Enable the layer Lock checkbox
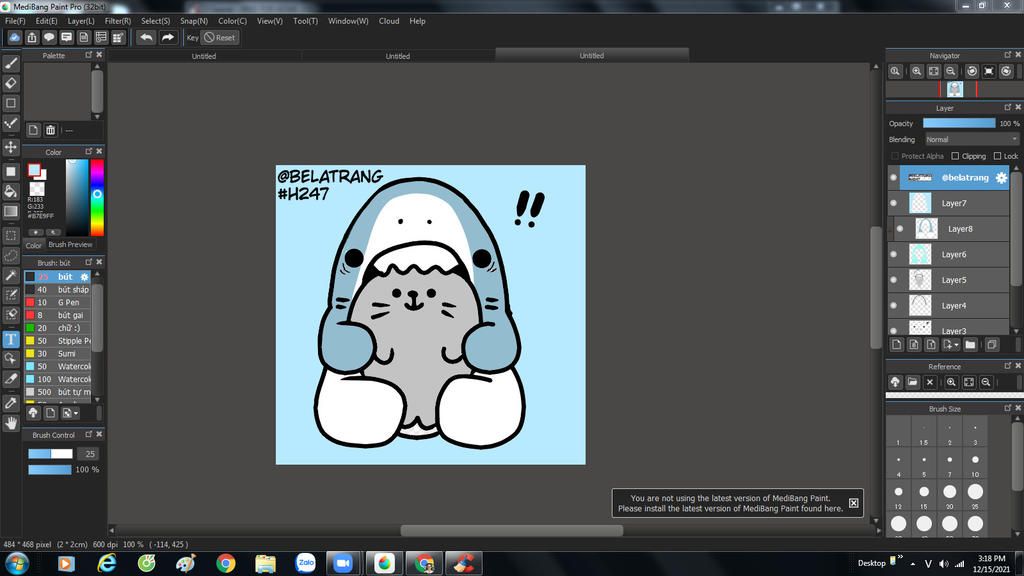 tap(997, 156)
